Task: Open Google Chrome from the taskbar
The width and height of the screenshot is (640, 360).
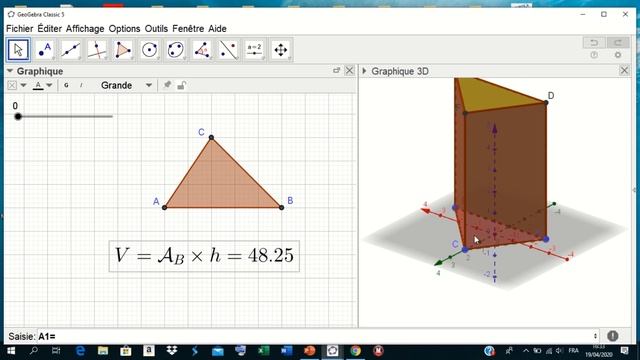Action: pos(356,351)
